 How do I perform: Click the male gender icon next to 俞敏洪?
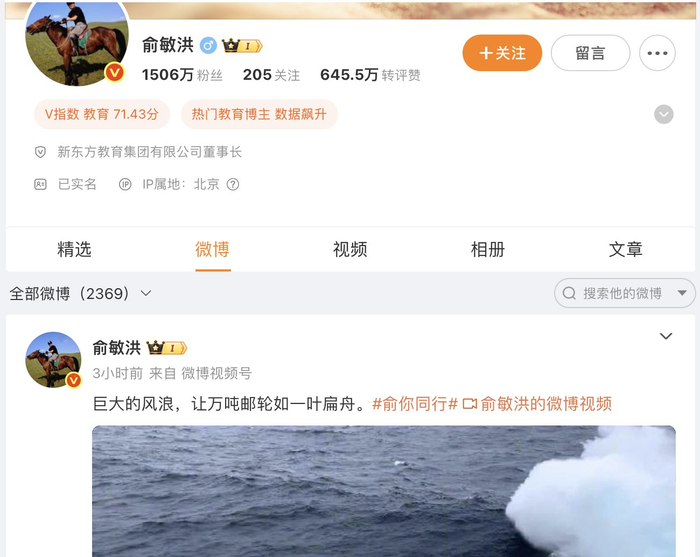[x=208, y=46]
